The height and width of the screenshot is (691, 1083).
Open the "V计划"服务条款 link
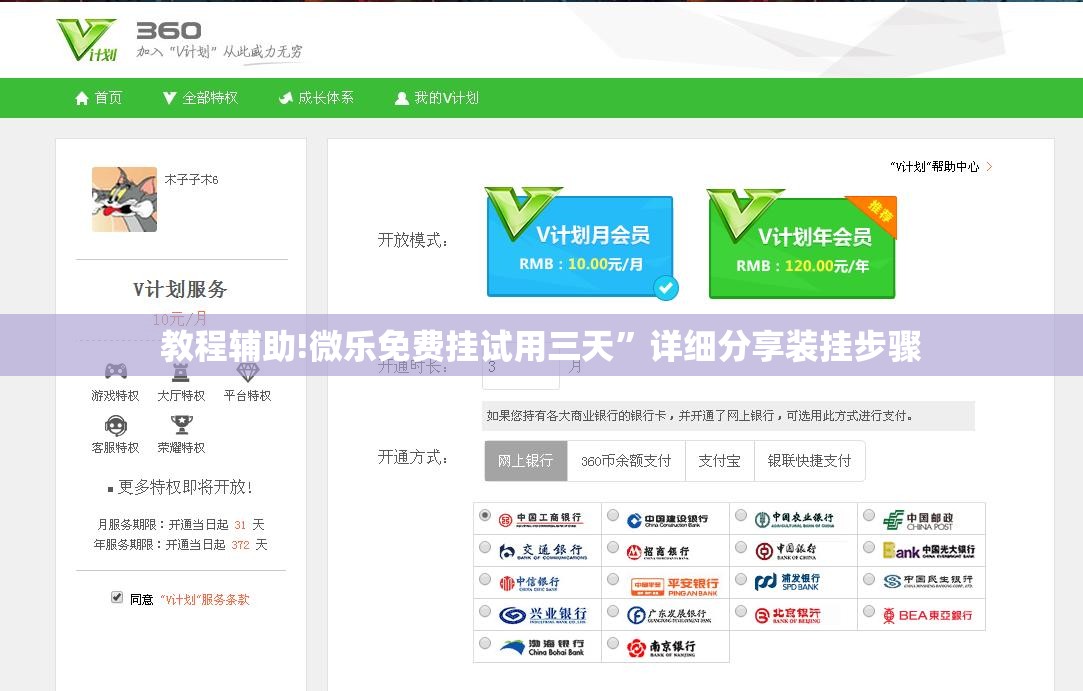205,600
